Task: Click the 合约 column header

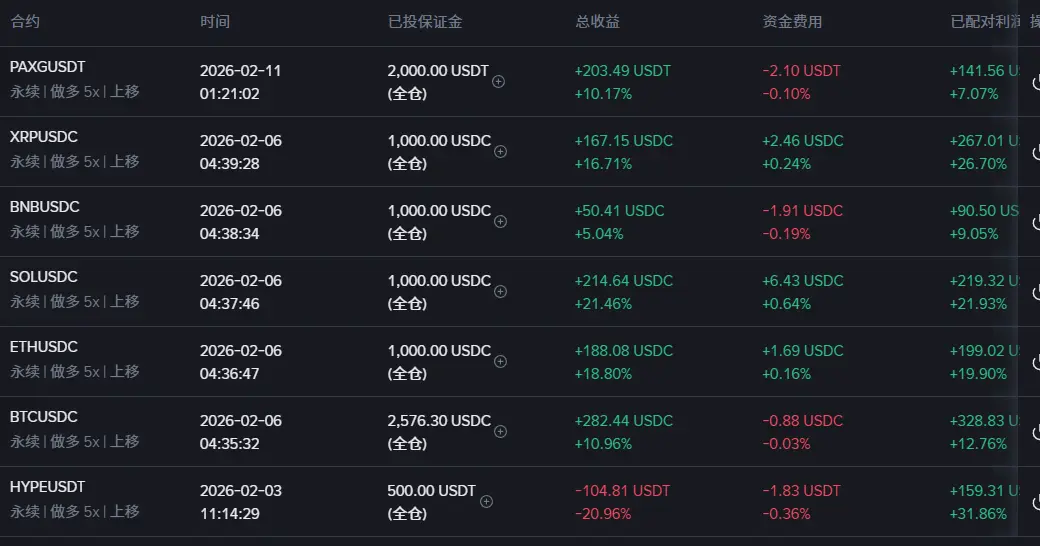Action: pos(25,21)
